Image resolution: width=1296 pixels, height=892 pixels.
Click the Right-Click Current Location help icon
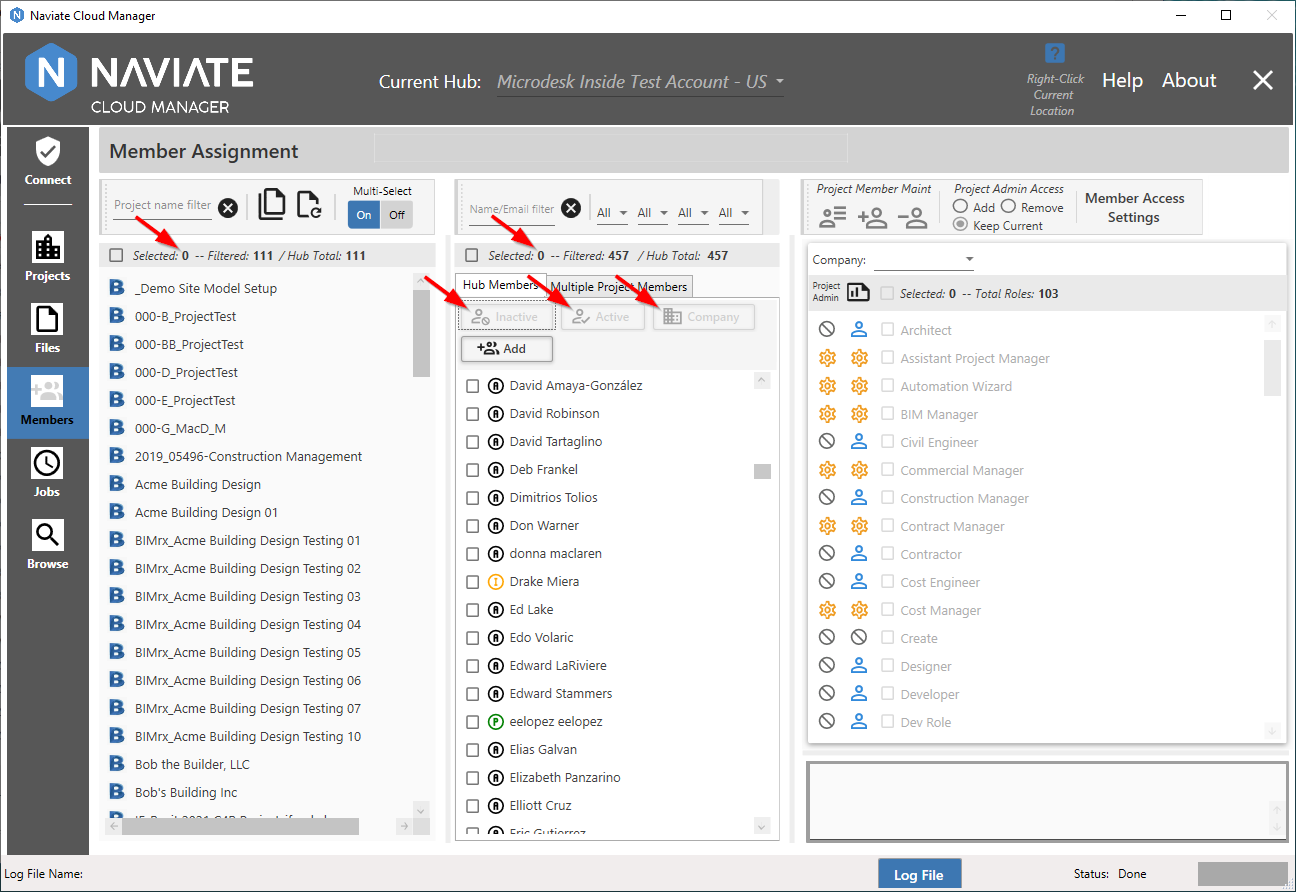coord(1054,53)
